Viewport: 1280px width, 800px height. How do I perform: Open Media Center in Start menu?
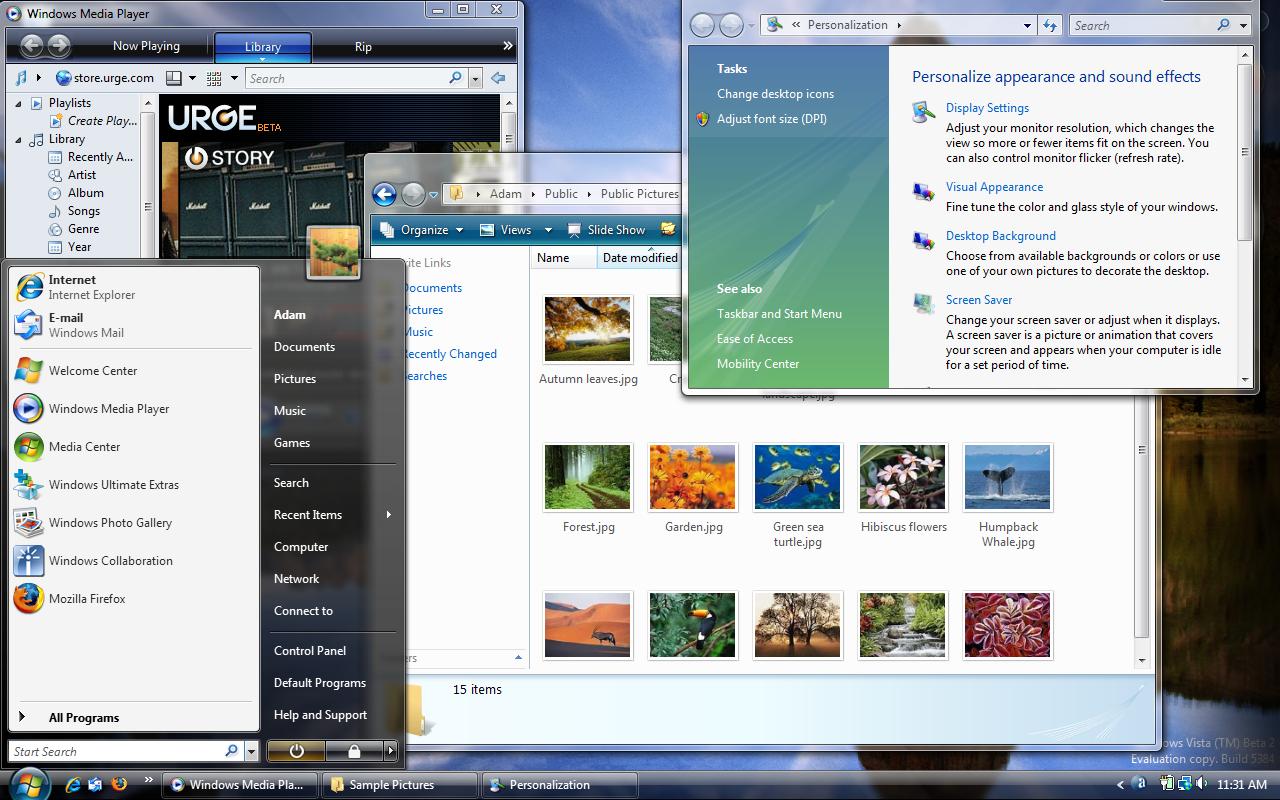134,447
